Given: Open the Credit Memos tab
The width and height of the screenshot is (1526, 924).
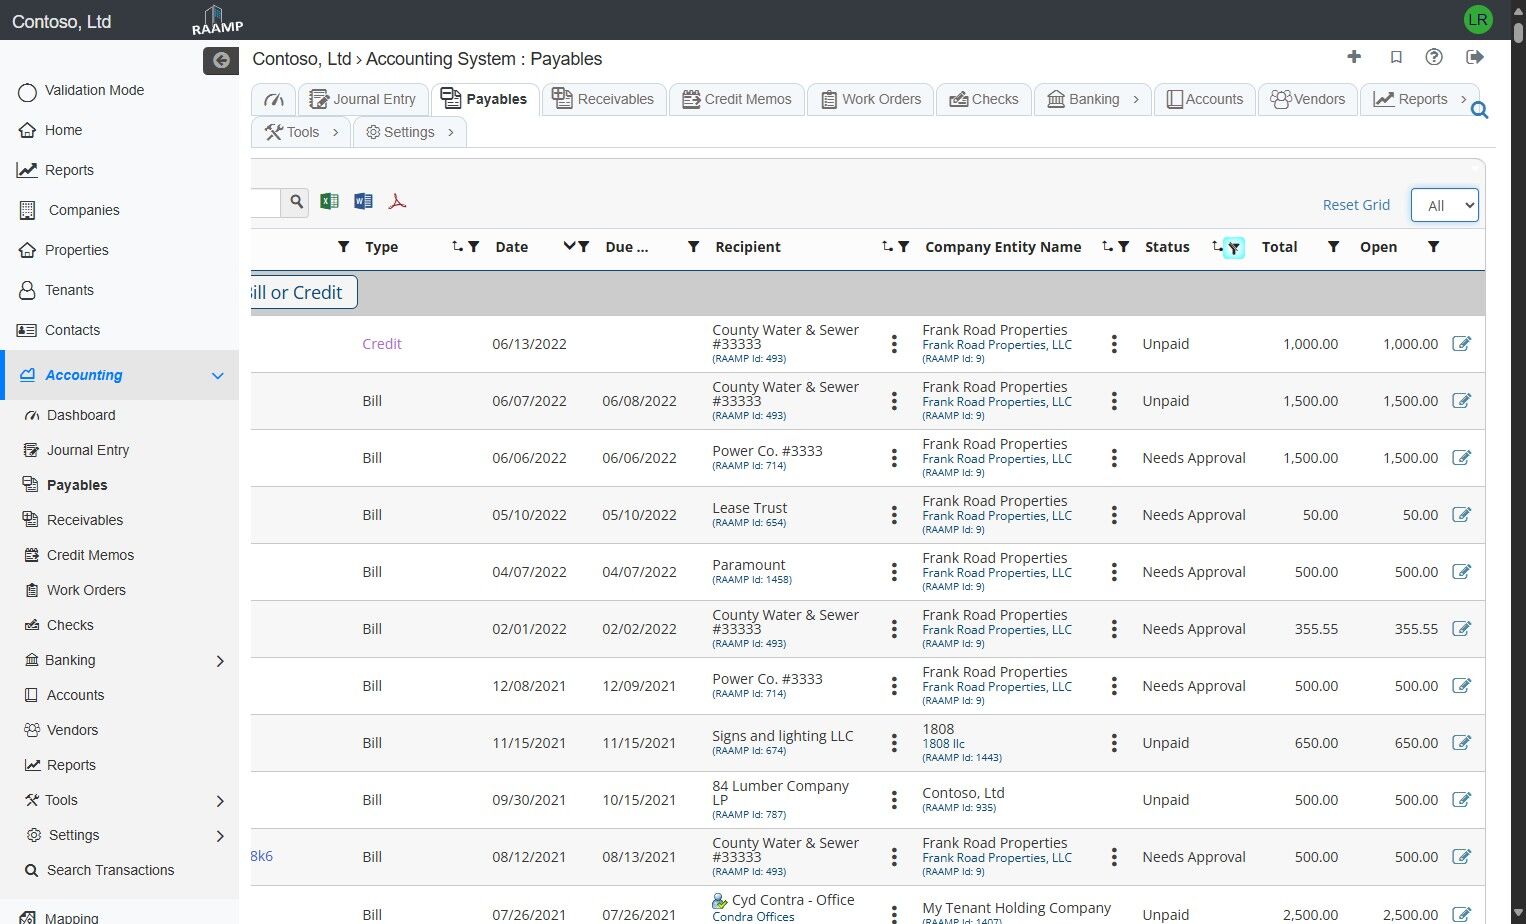Looking at the screenshot, I should (x=736, y=99).
